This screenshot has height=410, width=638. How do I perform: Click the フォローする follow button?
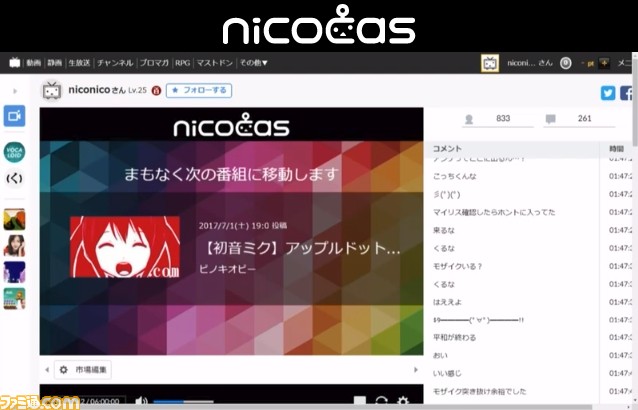click(x=199, y=90)
